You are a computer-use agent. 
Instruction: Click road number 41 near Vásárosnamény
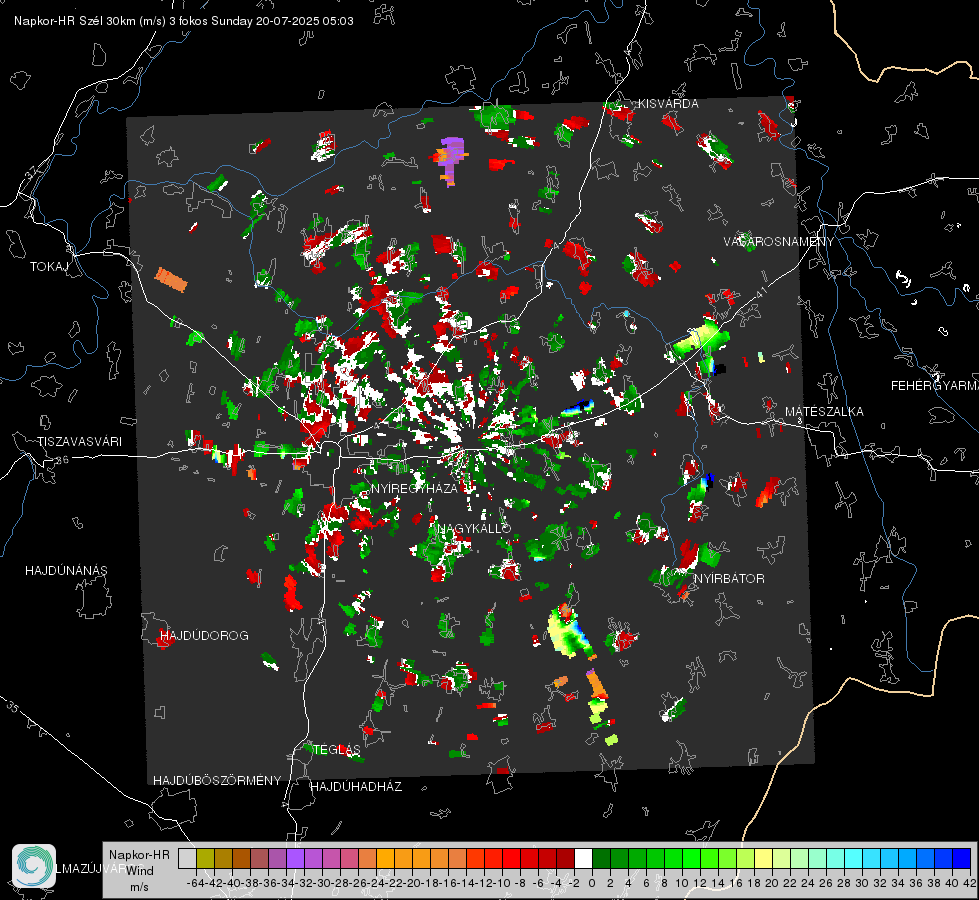pos(761,293)
